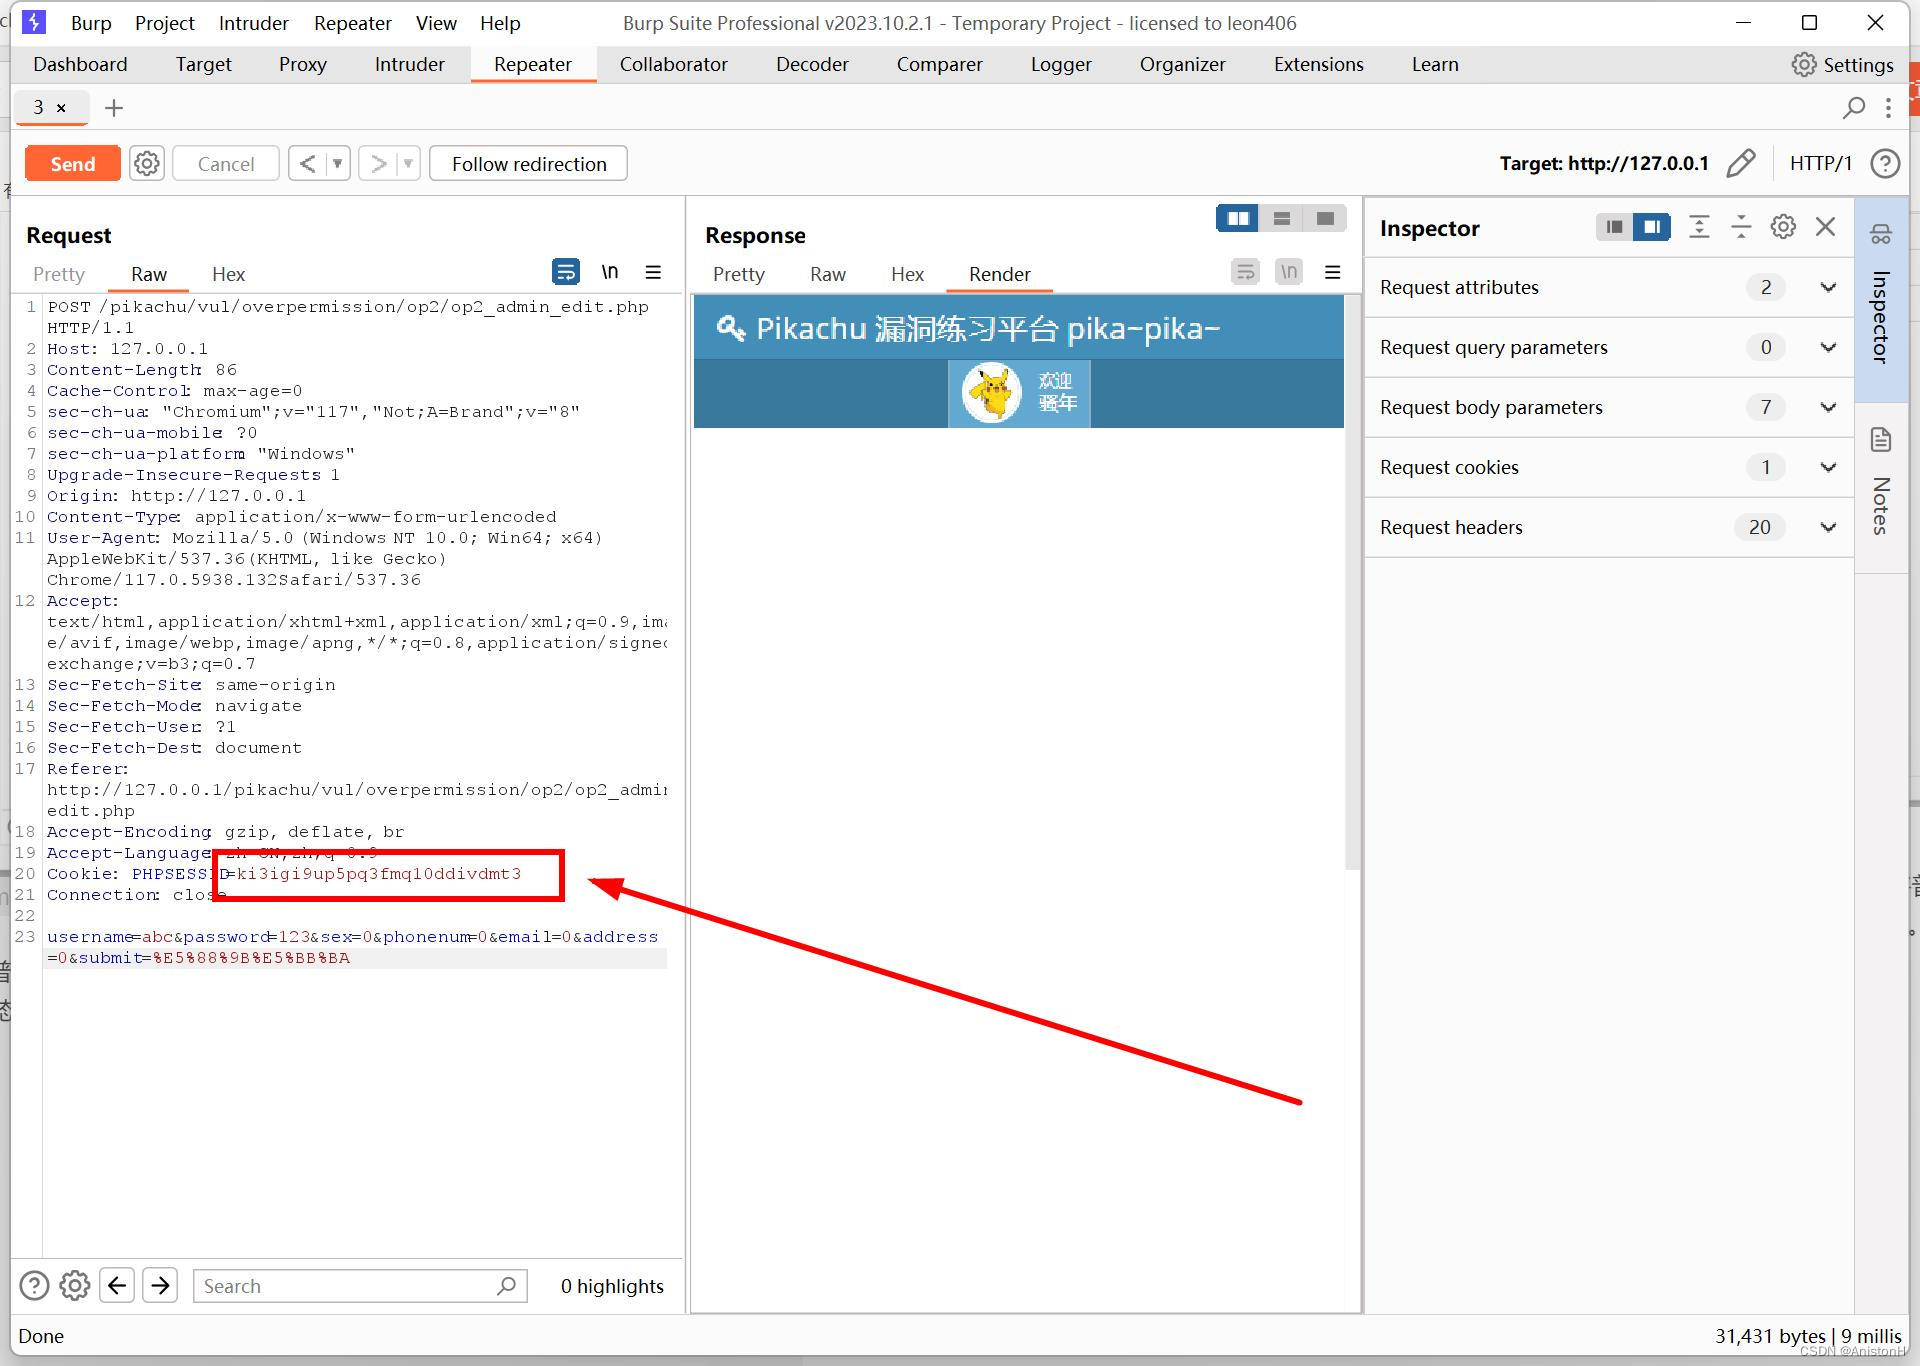Open the Extensions tab
This screenshot has width=1920, height=1366.
(x=1319, y=64)
